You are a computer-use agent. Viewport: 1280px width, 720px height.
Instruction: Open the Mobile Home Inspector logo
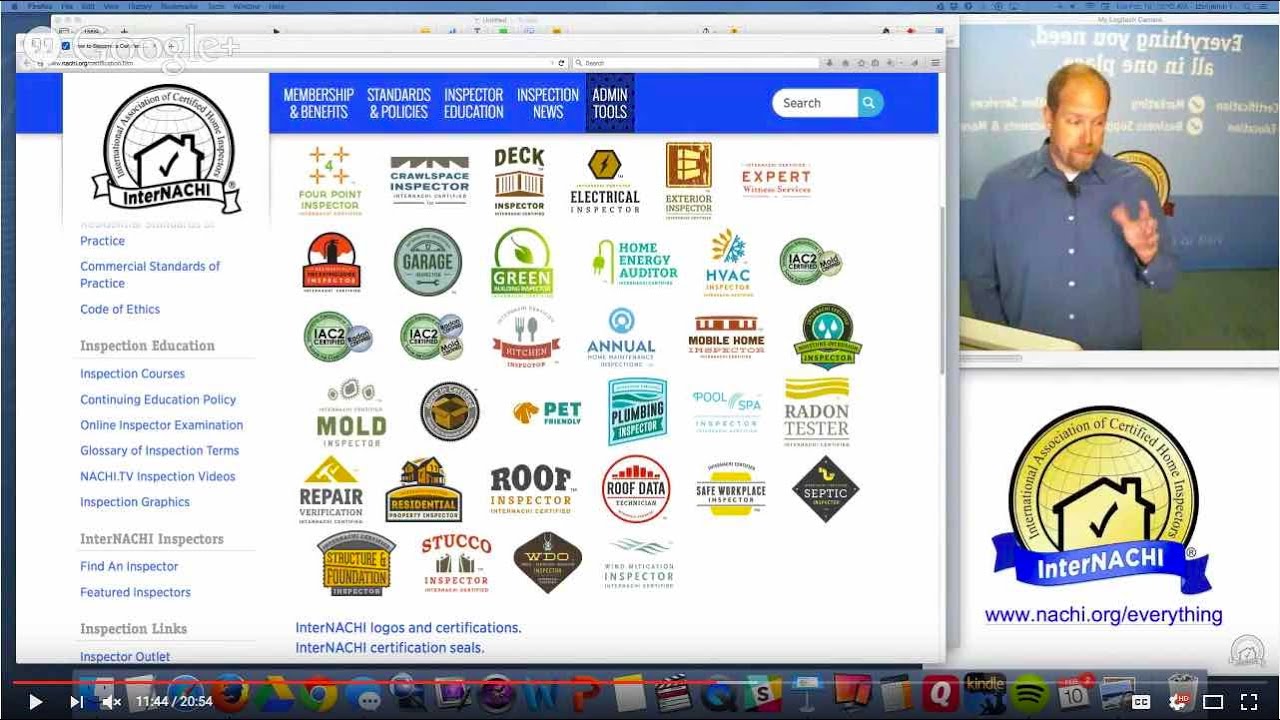(726, 337)
